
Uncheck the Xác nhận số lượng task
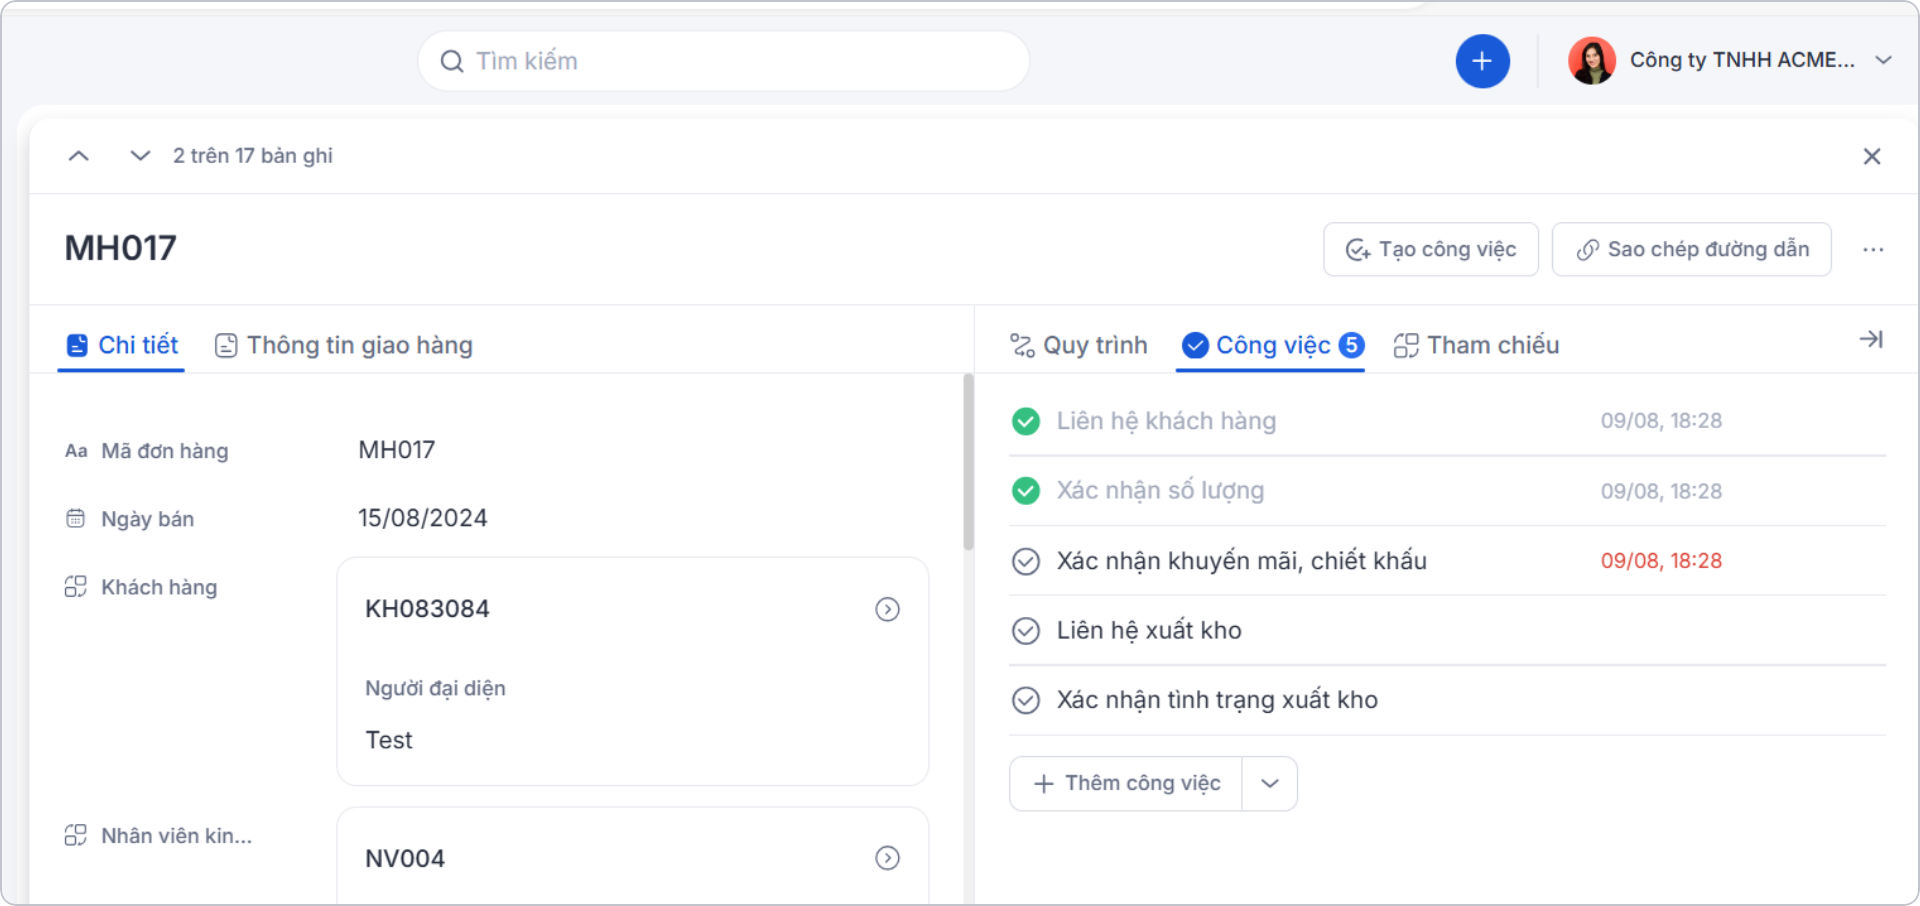pos(1026,491)
